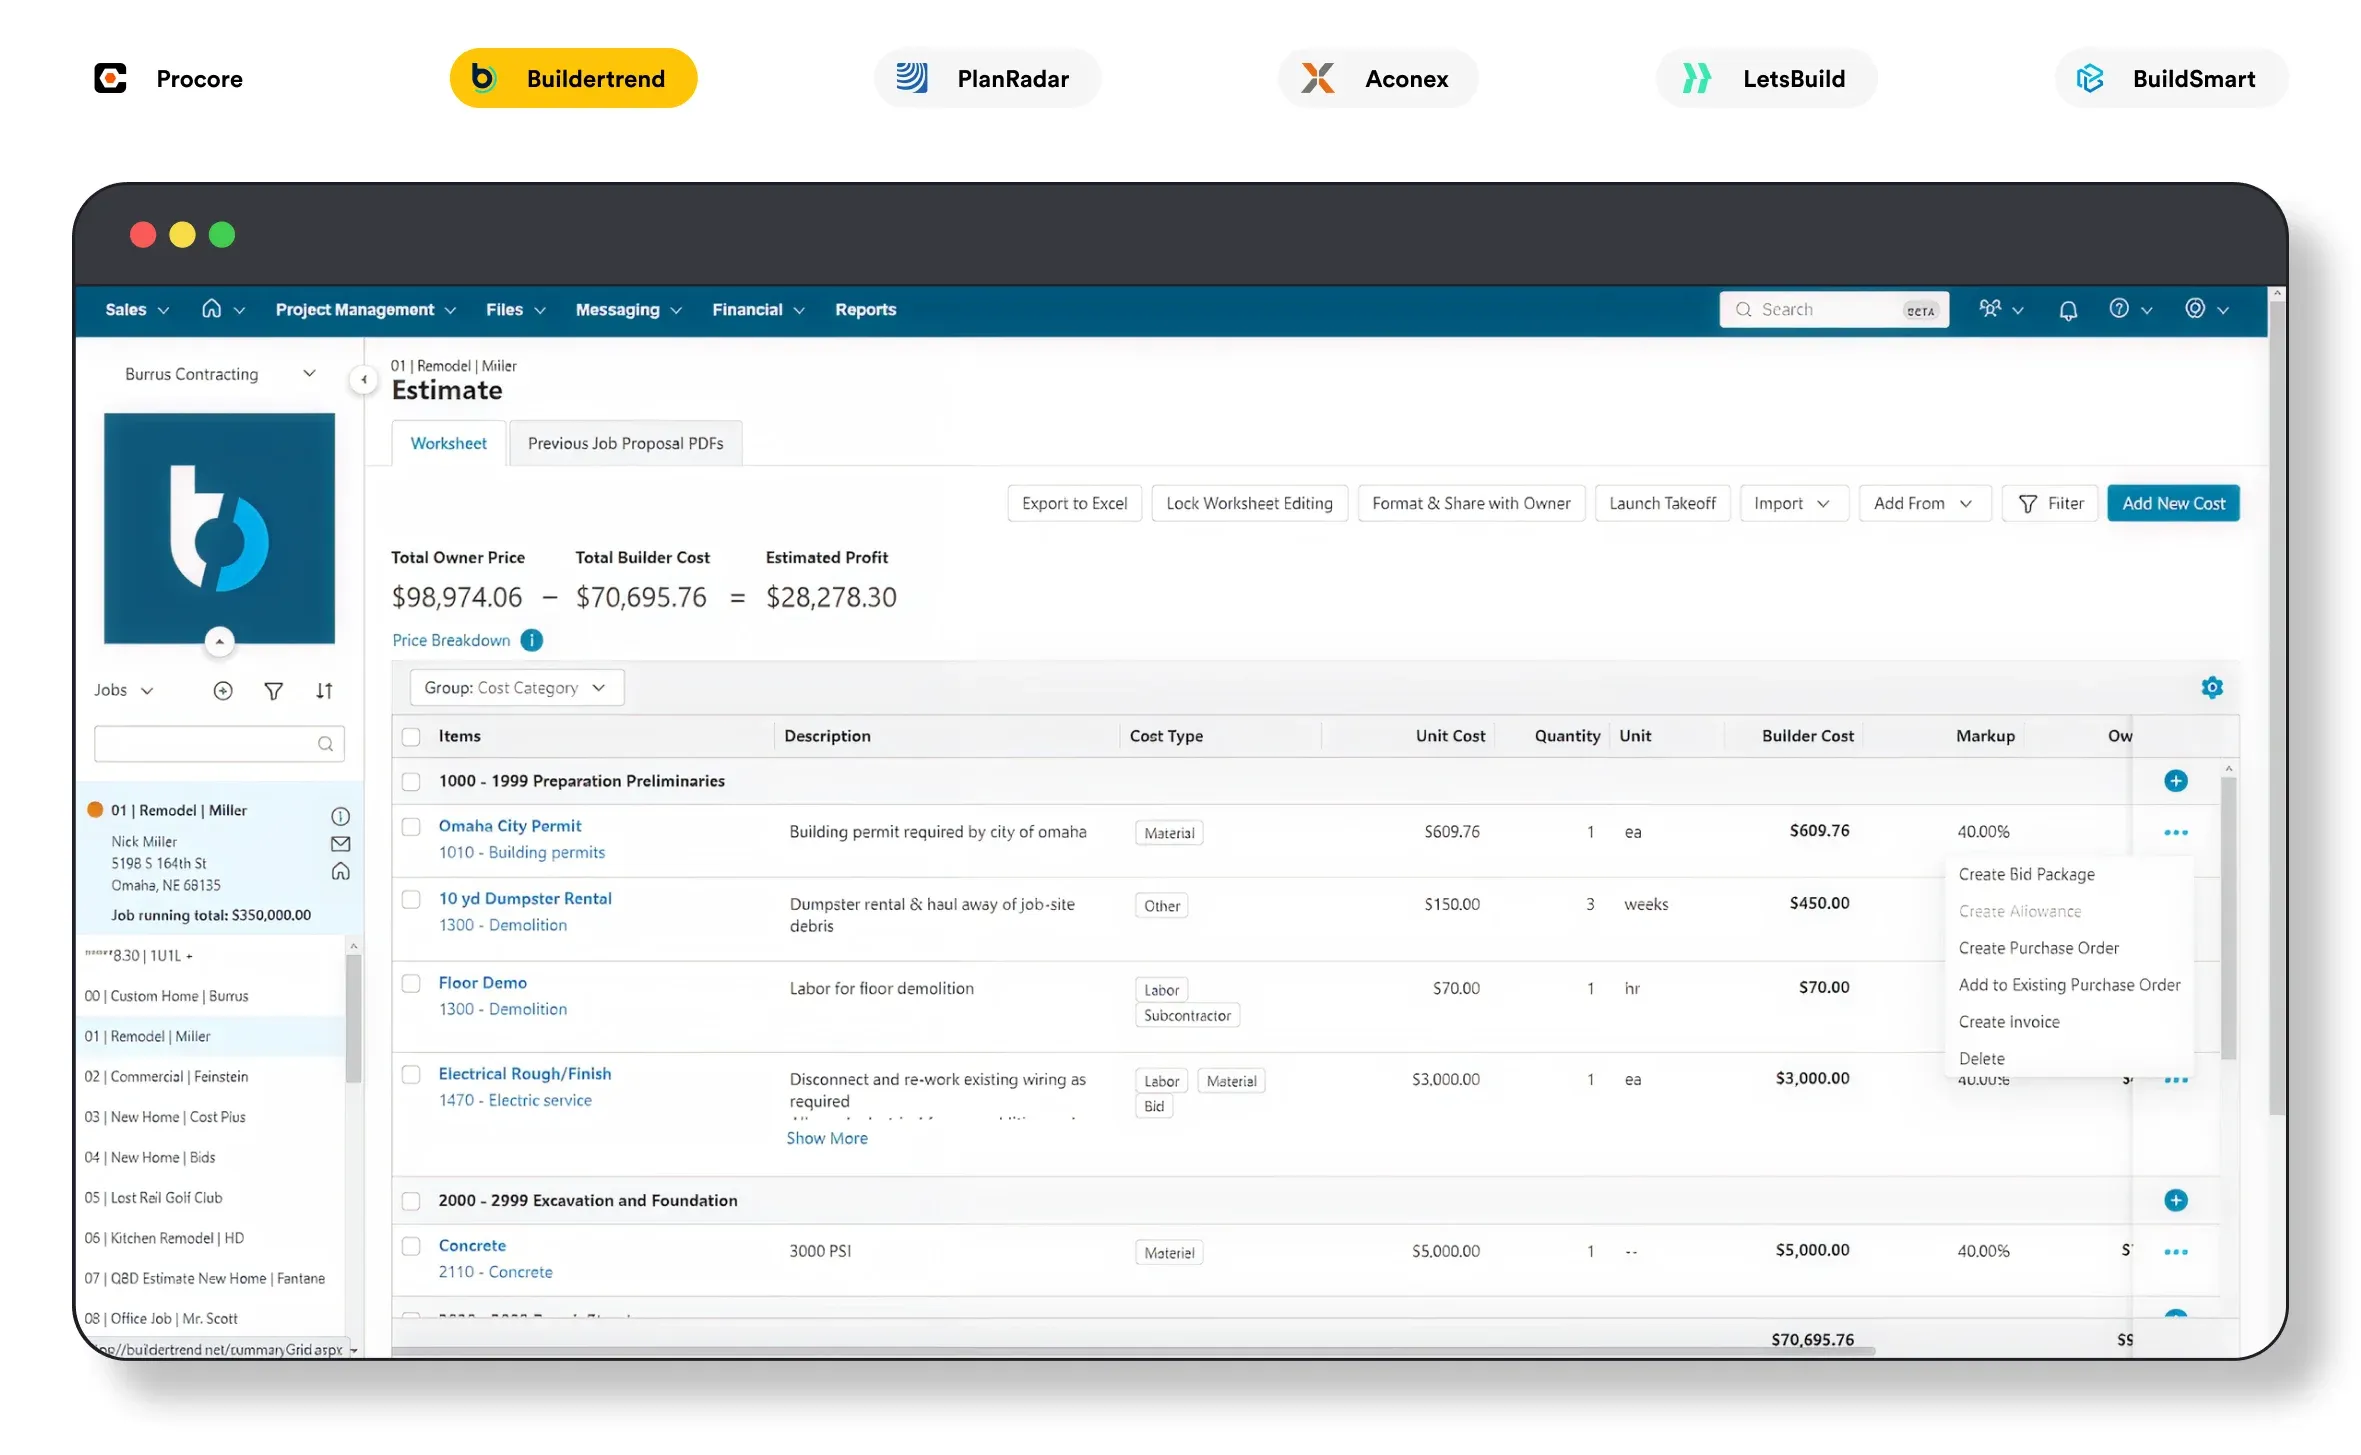Viewport: 2361px width, 1455px height.
Task: Click the jobs sort arrows icon
Action: coord(324,691)
